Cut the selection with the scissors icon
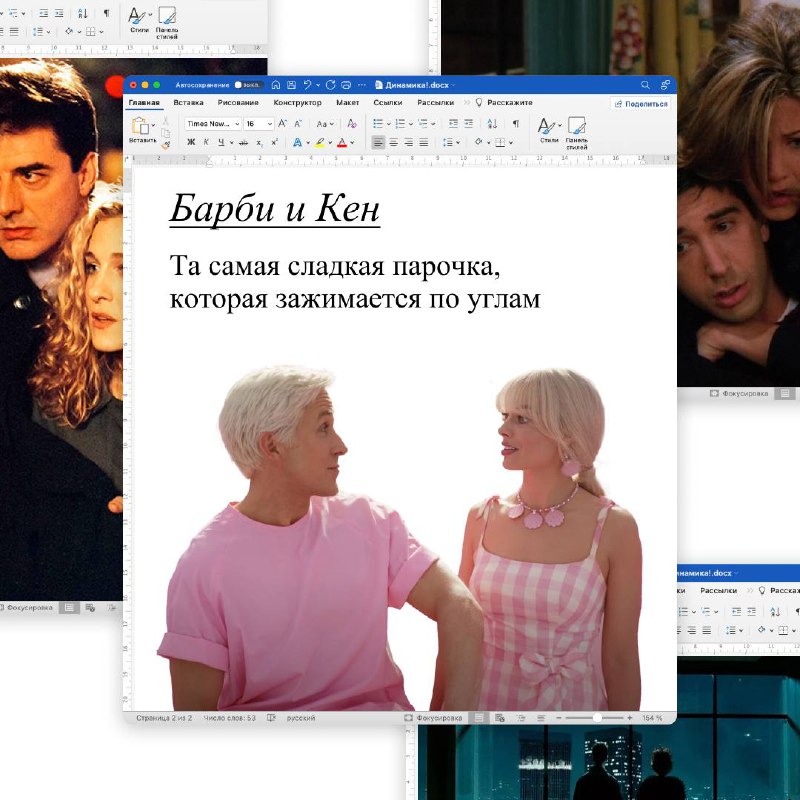This screenshot has width=800, height=800. tap(165, 120)
